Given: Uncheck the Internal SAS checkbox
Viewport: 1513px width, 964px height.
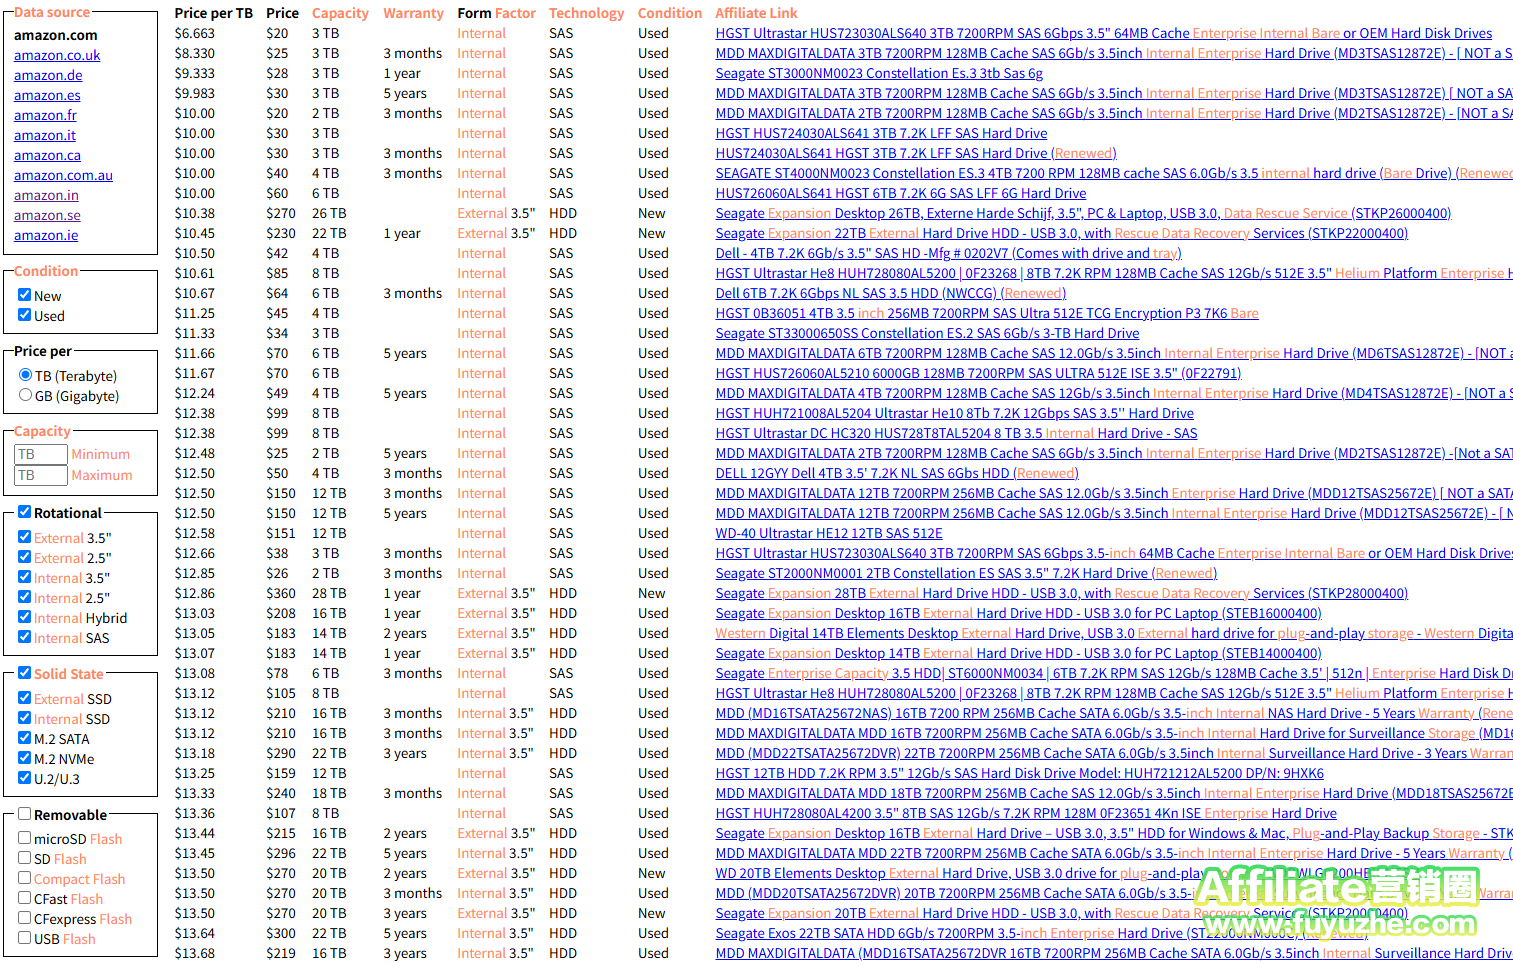Looking at the screenshot, I should (24, 637).
